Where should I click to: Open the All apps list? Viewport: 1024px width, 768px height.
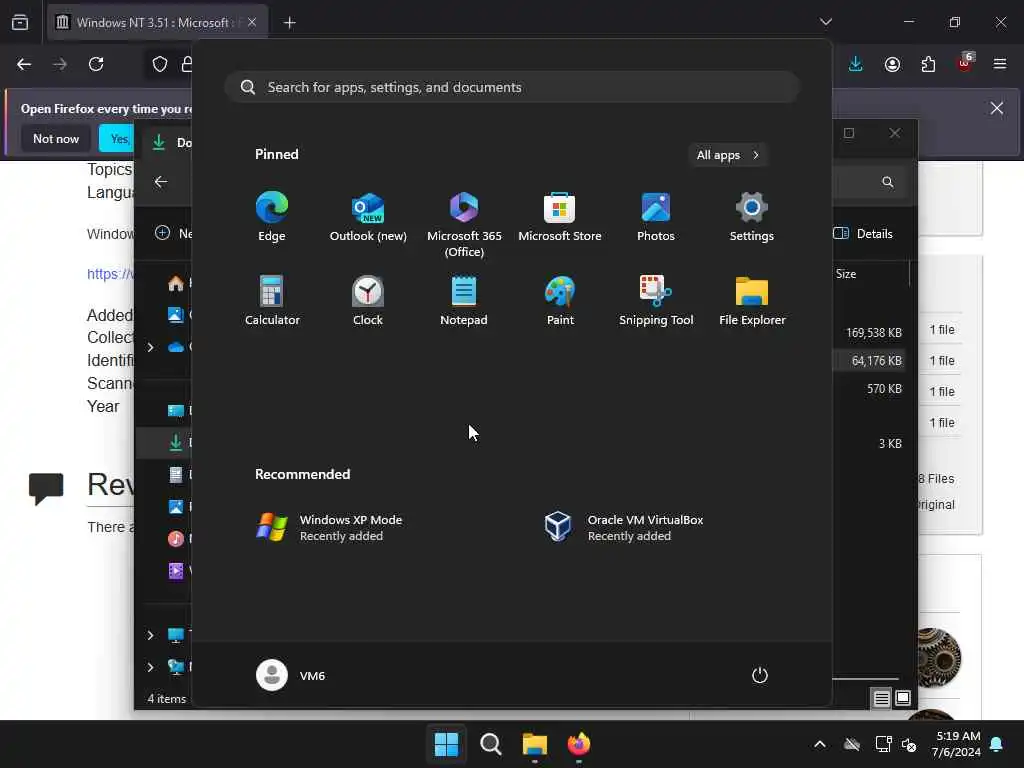click(x=728, y=155)
